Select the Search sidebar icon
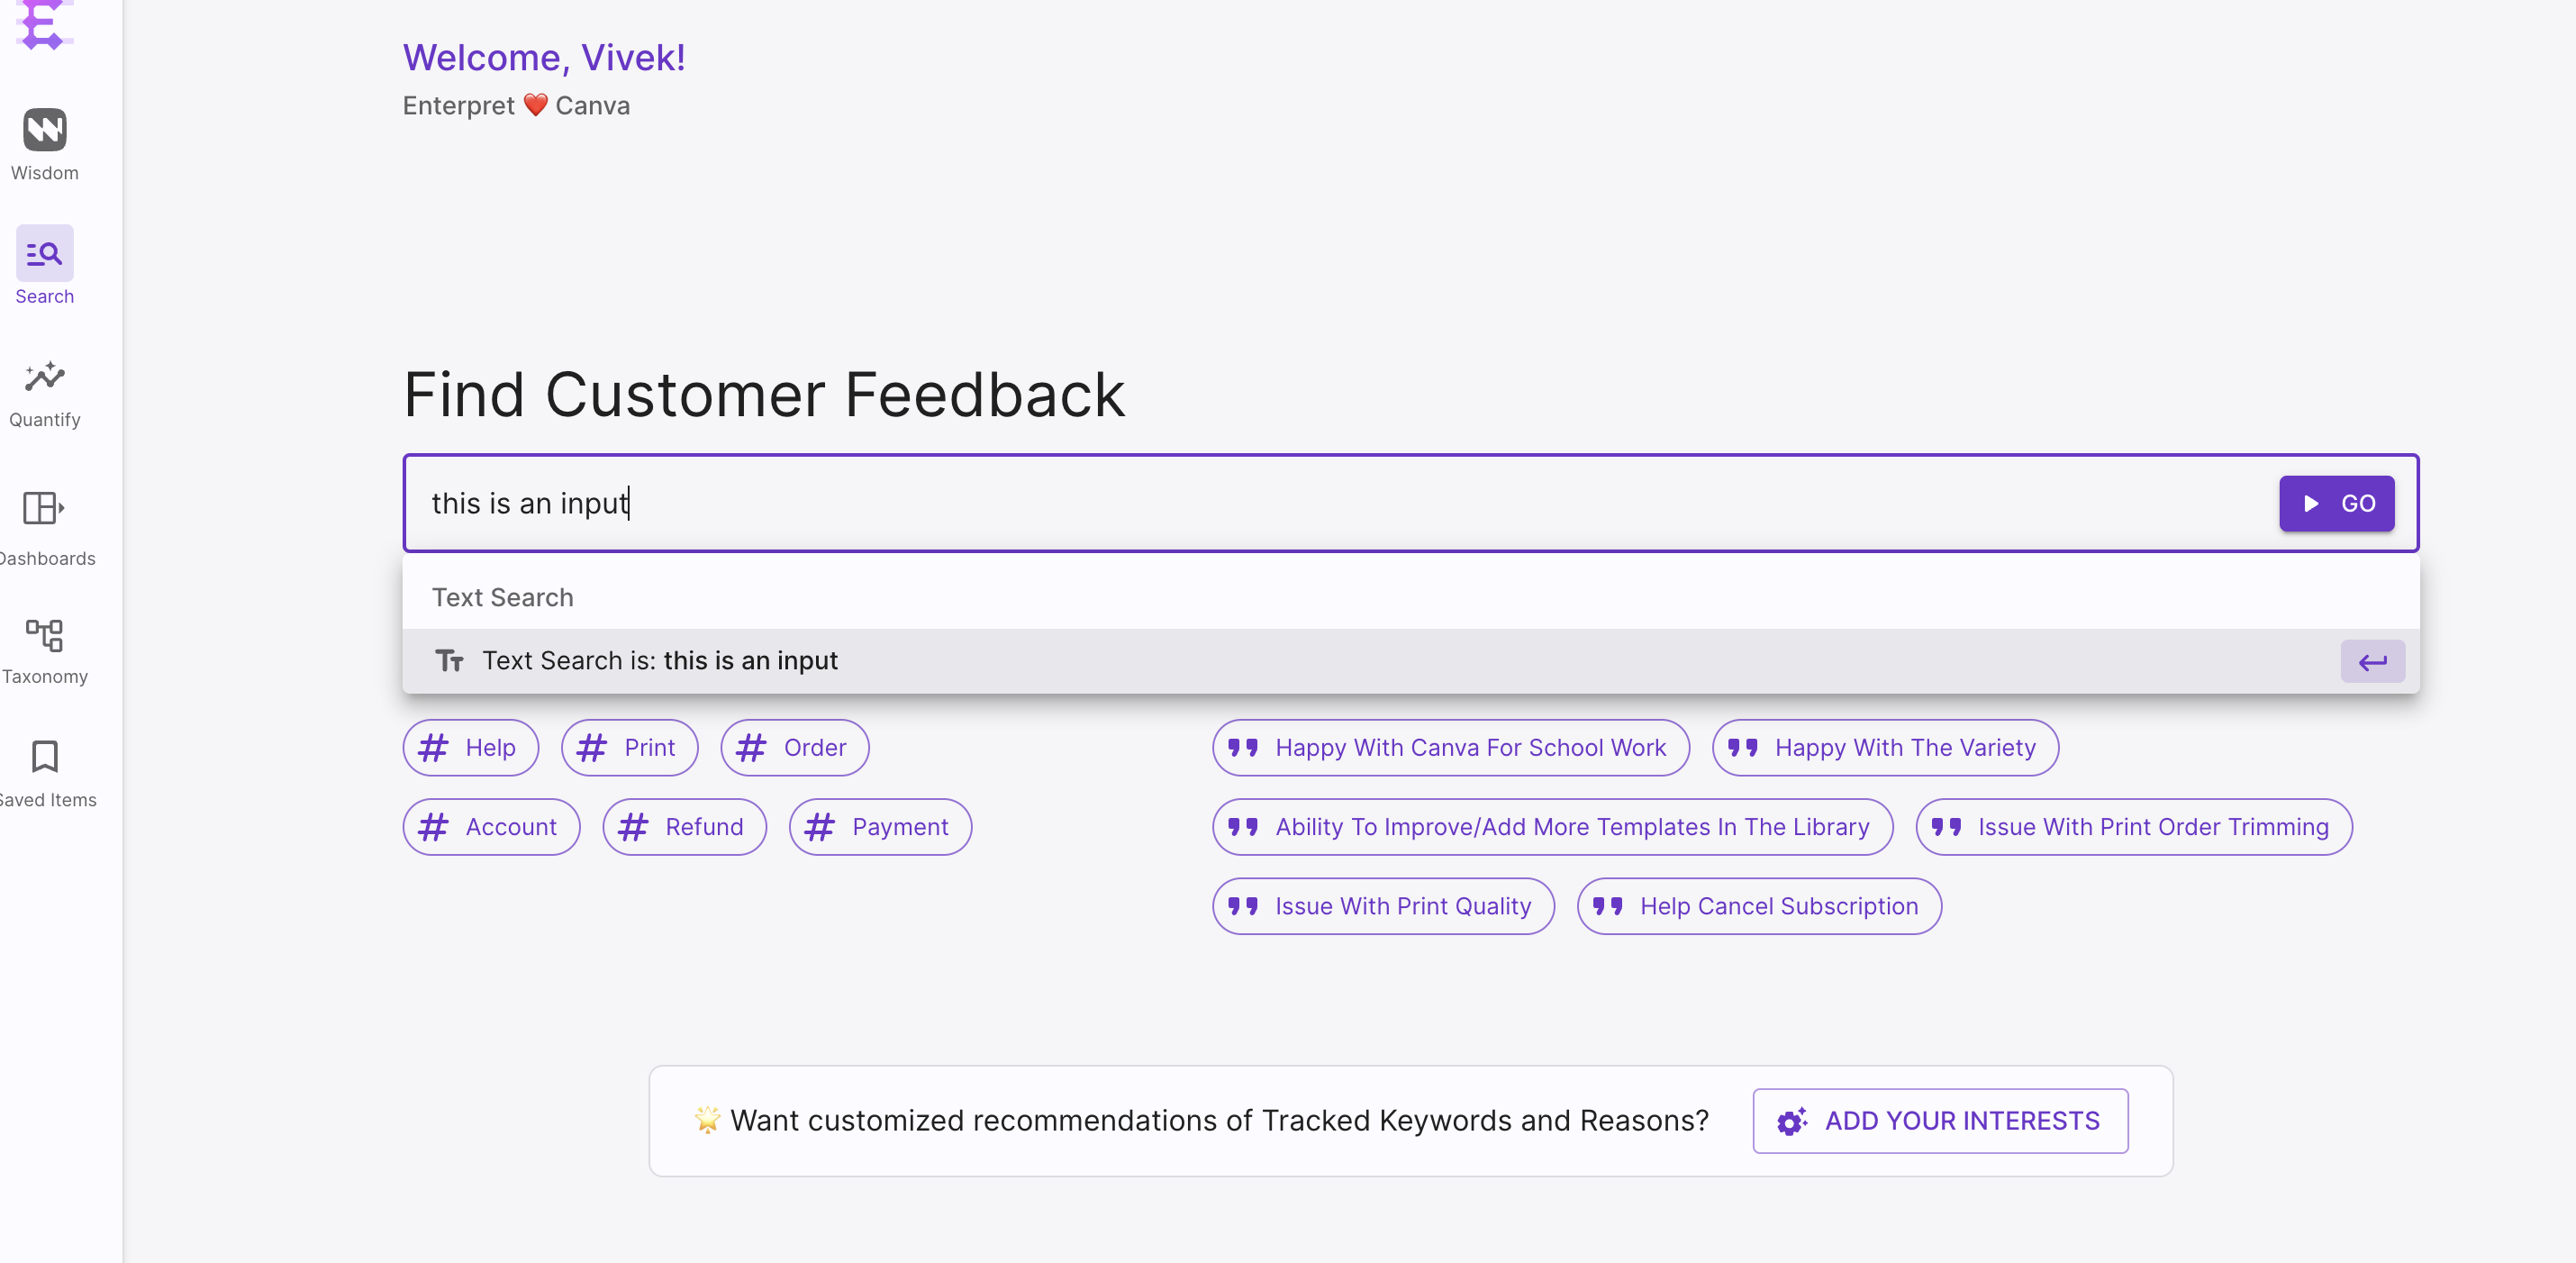This screenshot has width=2576, height=1263. tap(44, 254)
